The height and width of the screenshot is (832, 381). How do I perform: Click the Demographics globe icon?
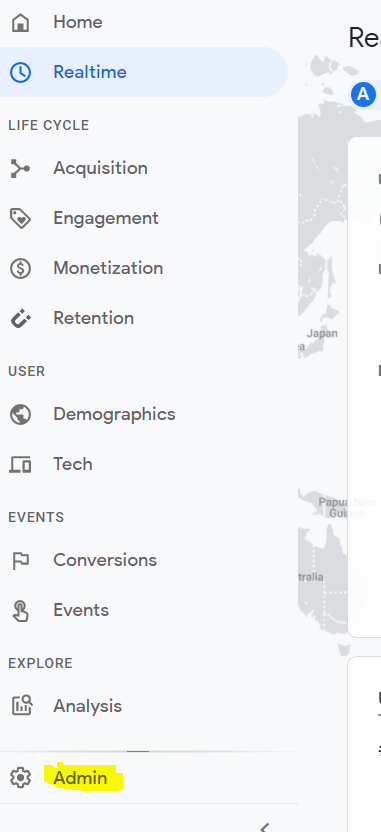20,414
